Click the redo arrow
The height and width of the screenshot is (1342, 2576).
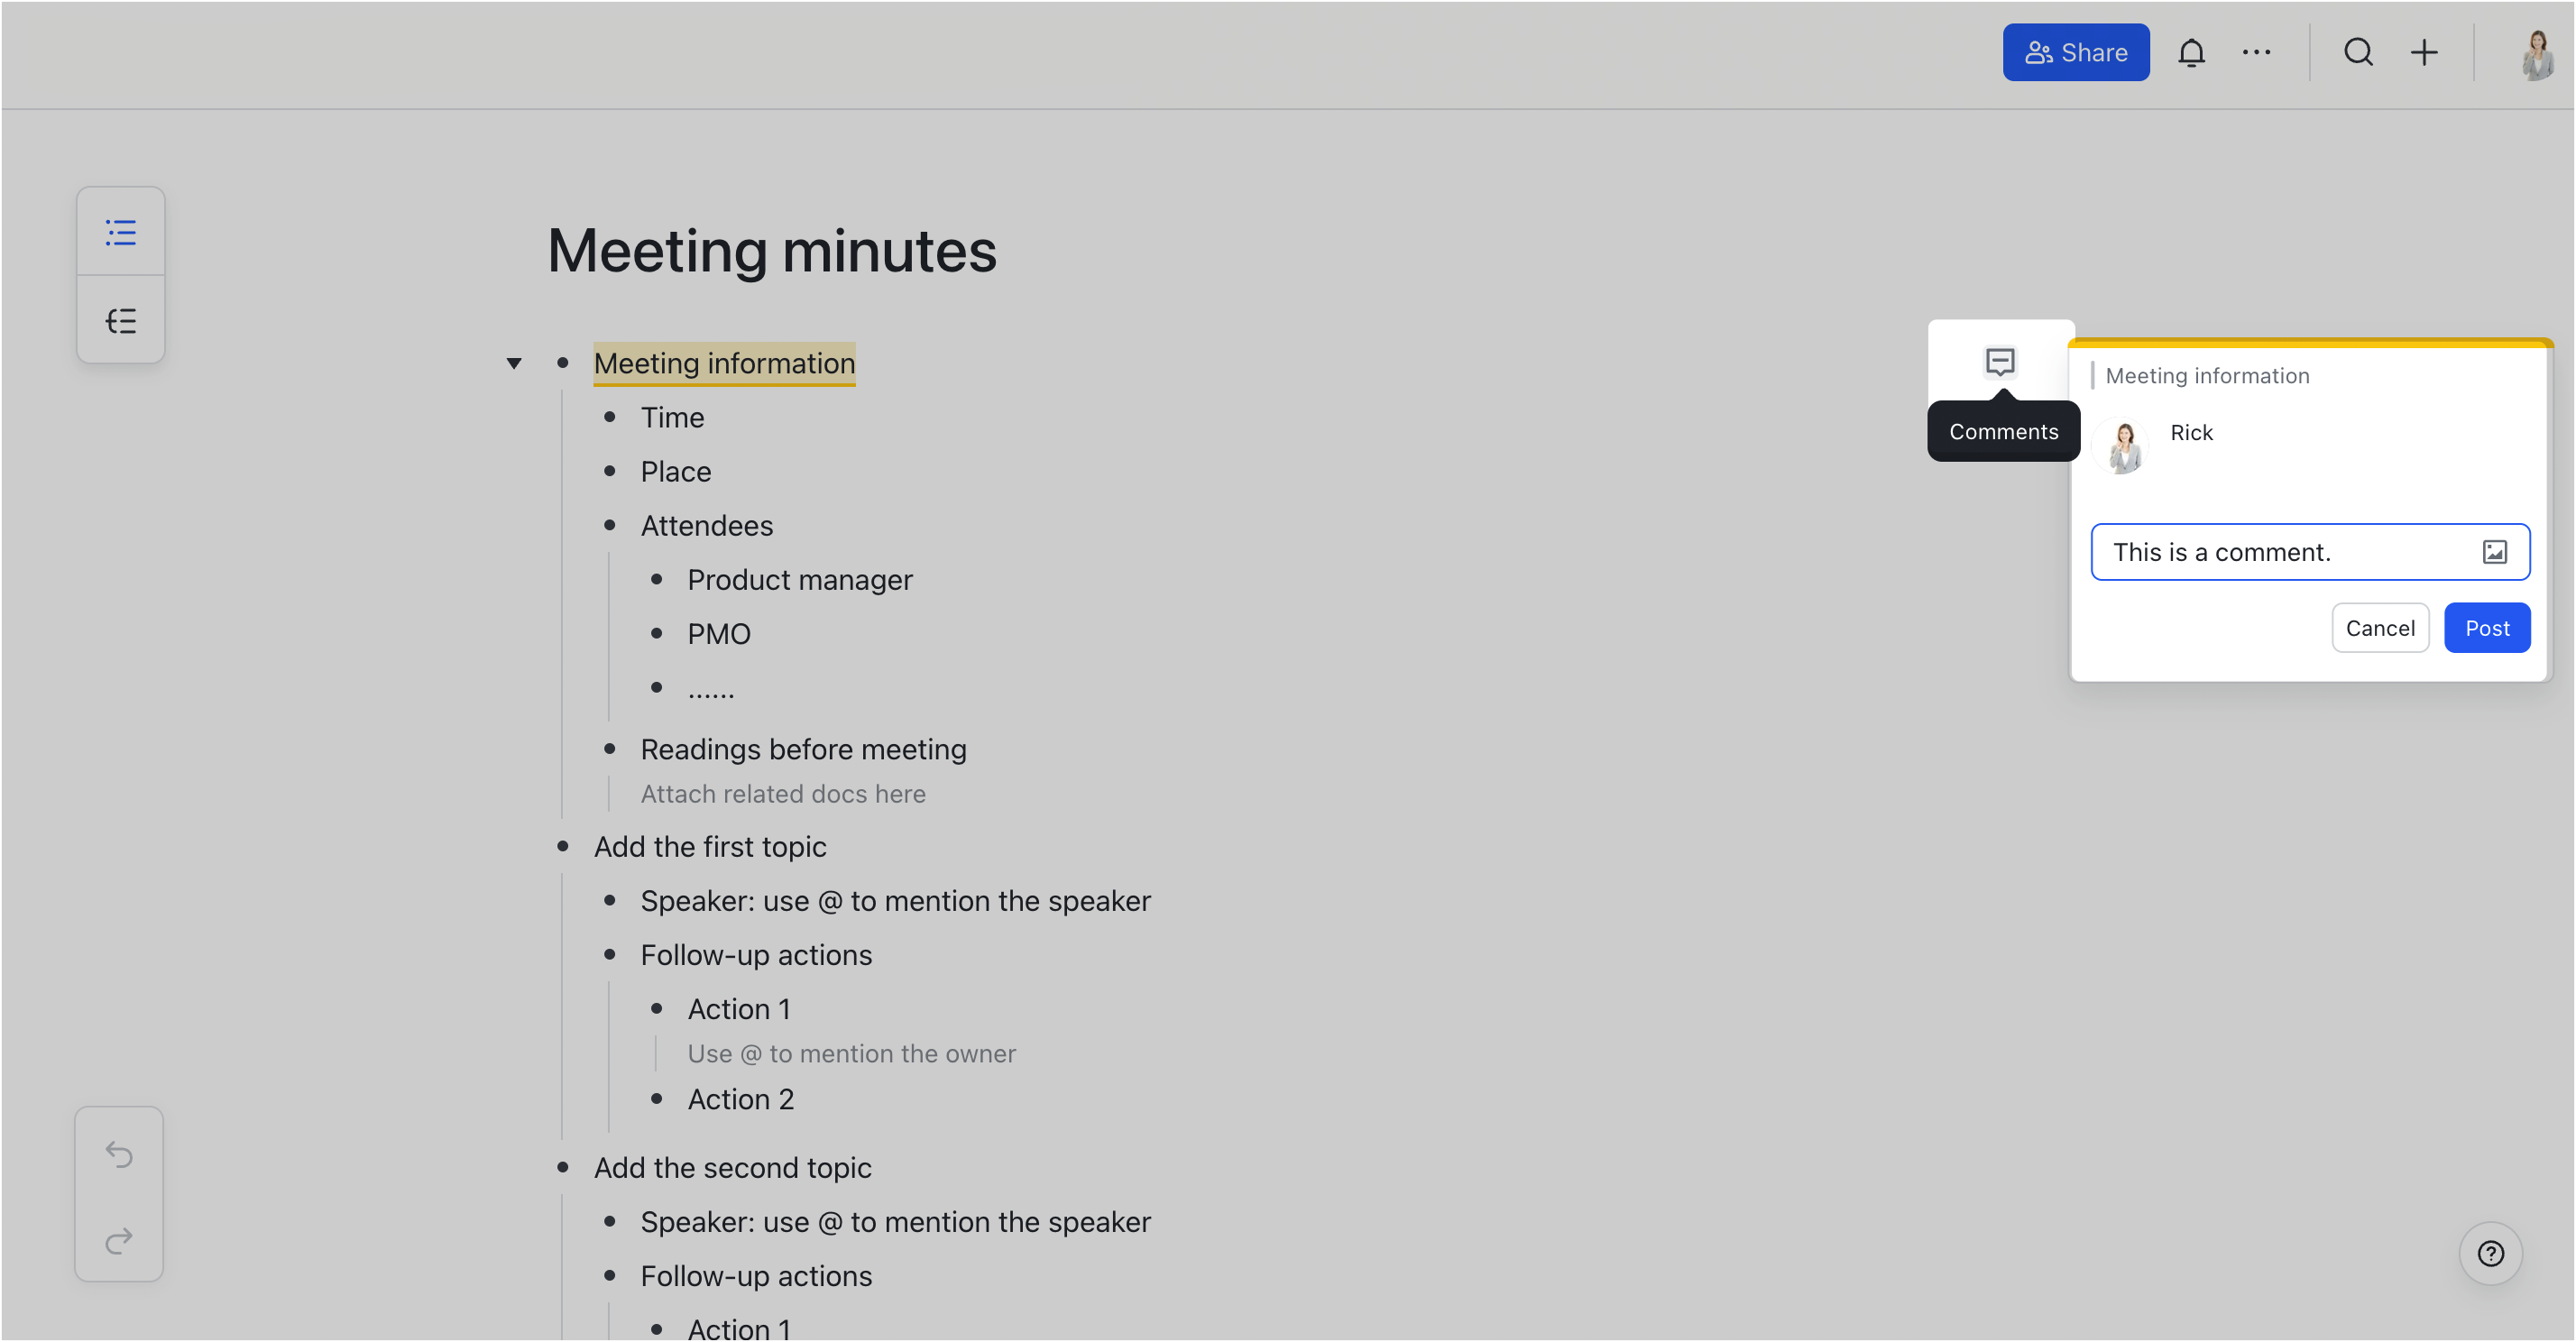(119, 1240)
